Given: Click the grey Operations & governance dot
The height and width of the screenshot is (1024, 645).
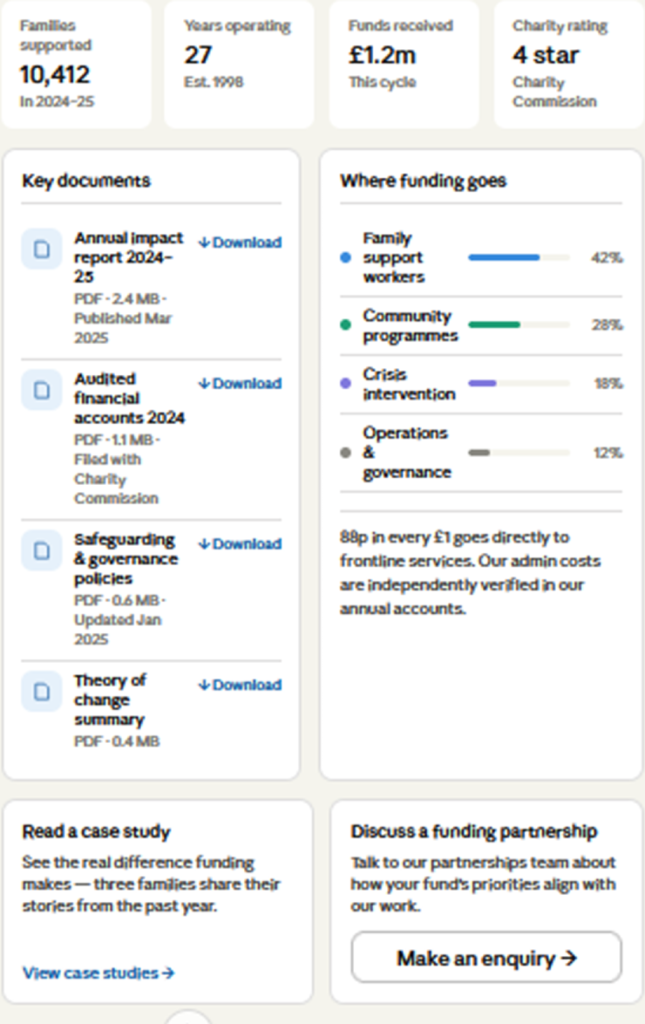Looking at the screenshot, I should tap(346, 452).
